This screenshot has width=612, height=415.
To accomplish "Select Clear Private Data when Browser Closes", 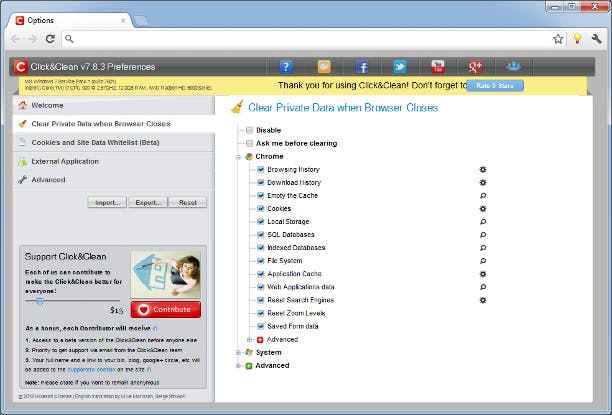I will coord(114,124).
